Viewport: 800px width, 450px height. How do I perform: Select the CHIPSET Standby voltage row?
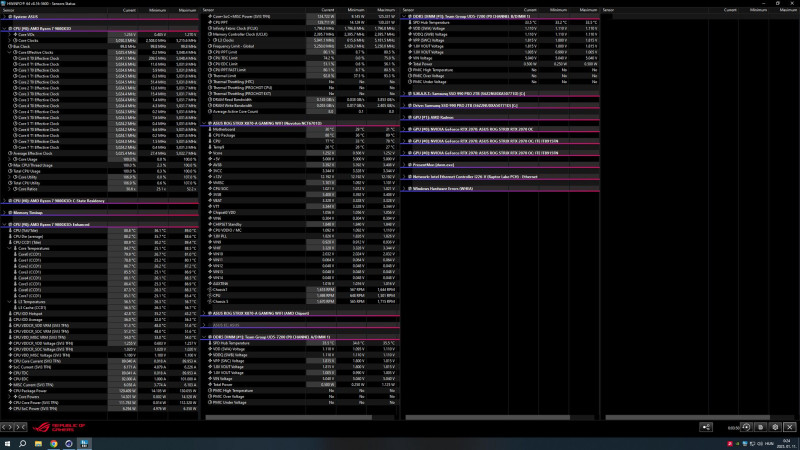[300, 224]
